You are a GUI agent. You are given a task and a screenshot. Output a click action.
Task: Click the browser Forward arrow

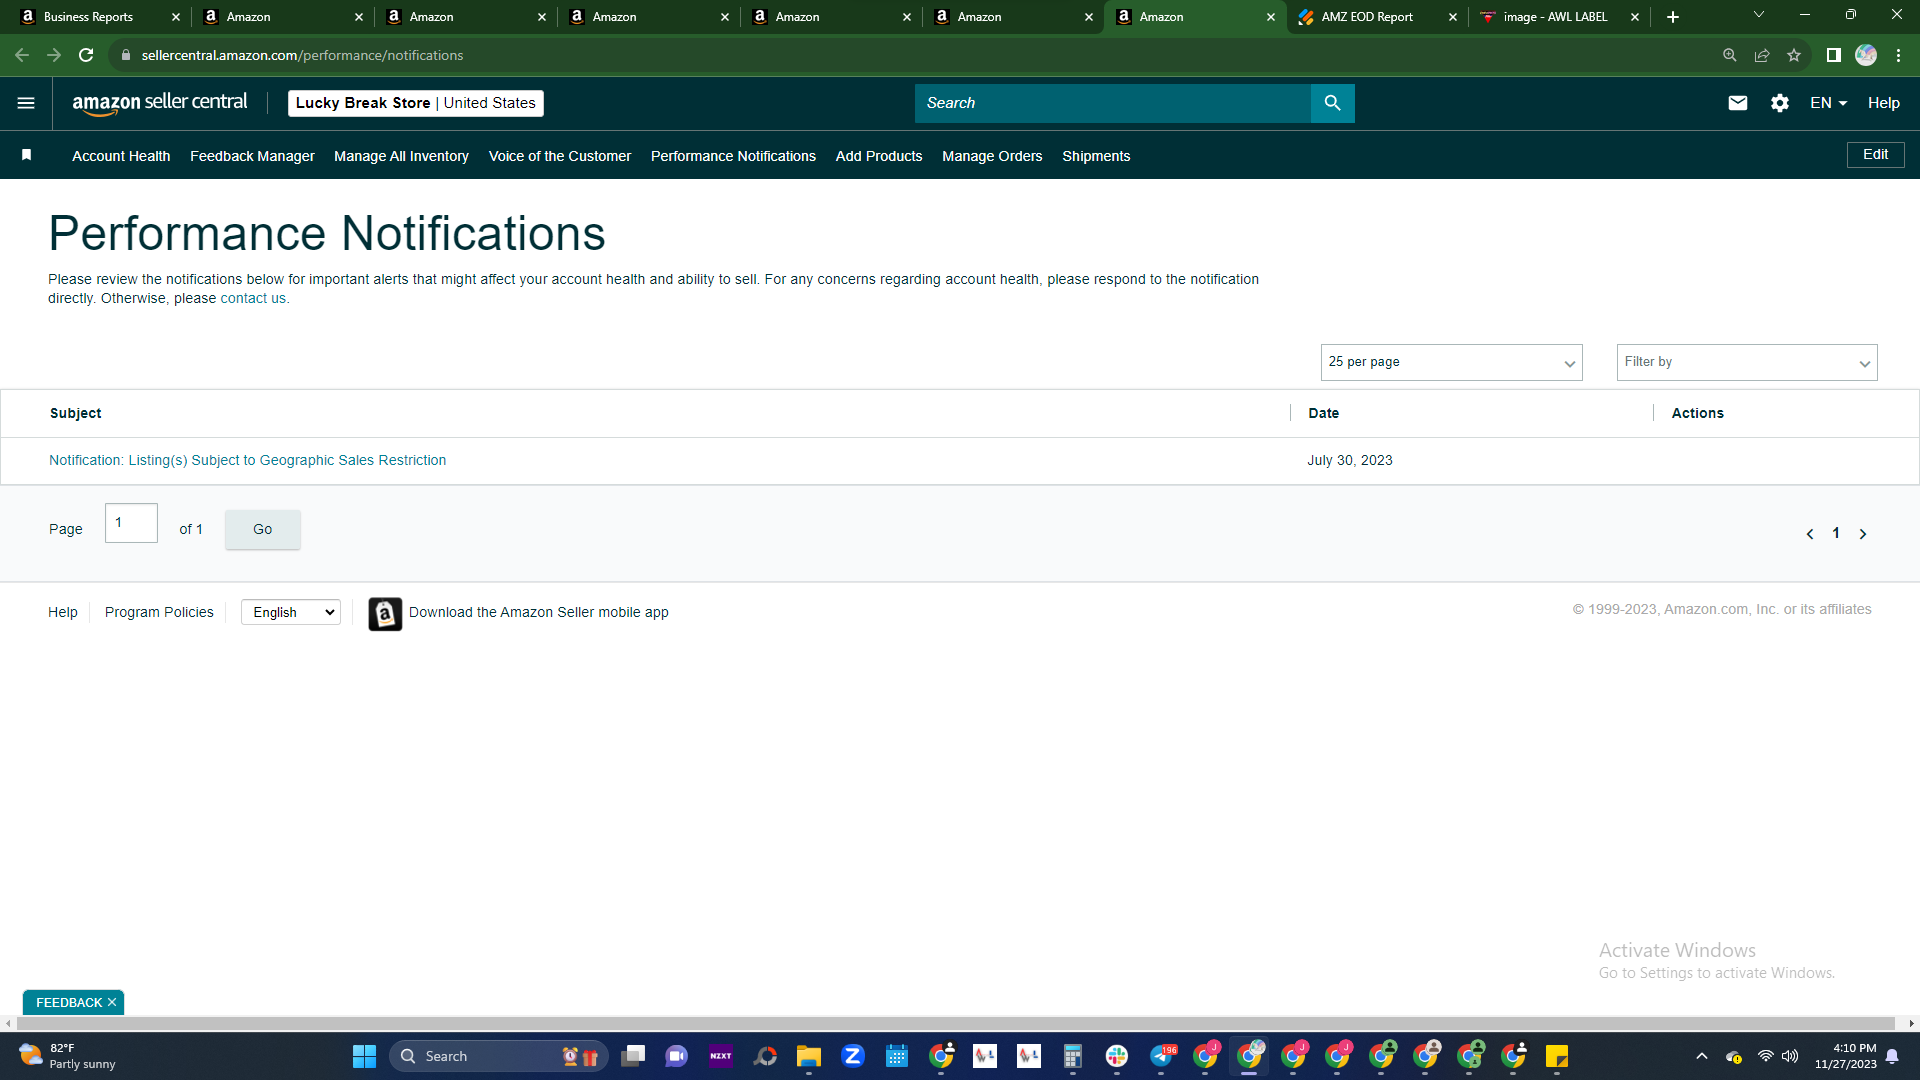click(x=54, y=55)
